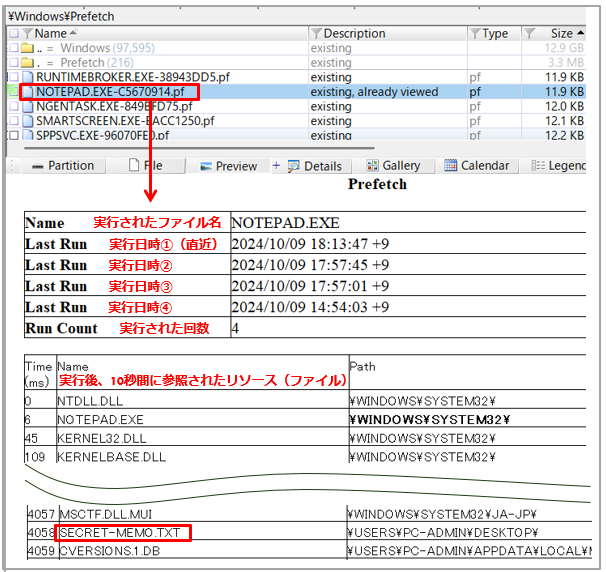Click the Prefetch (216) folder entry
The width and height of the screenshot is (606, 572).
[97, 62]
